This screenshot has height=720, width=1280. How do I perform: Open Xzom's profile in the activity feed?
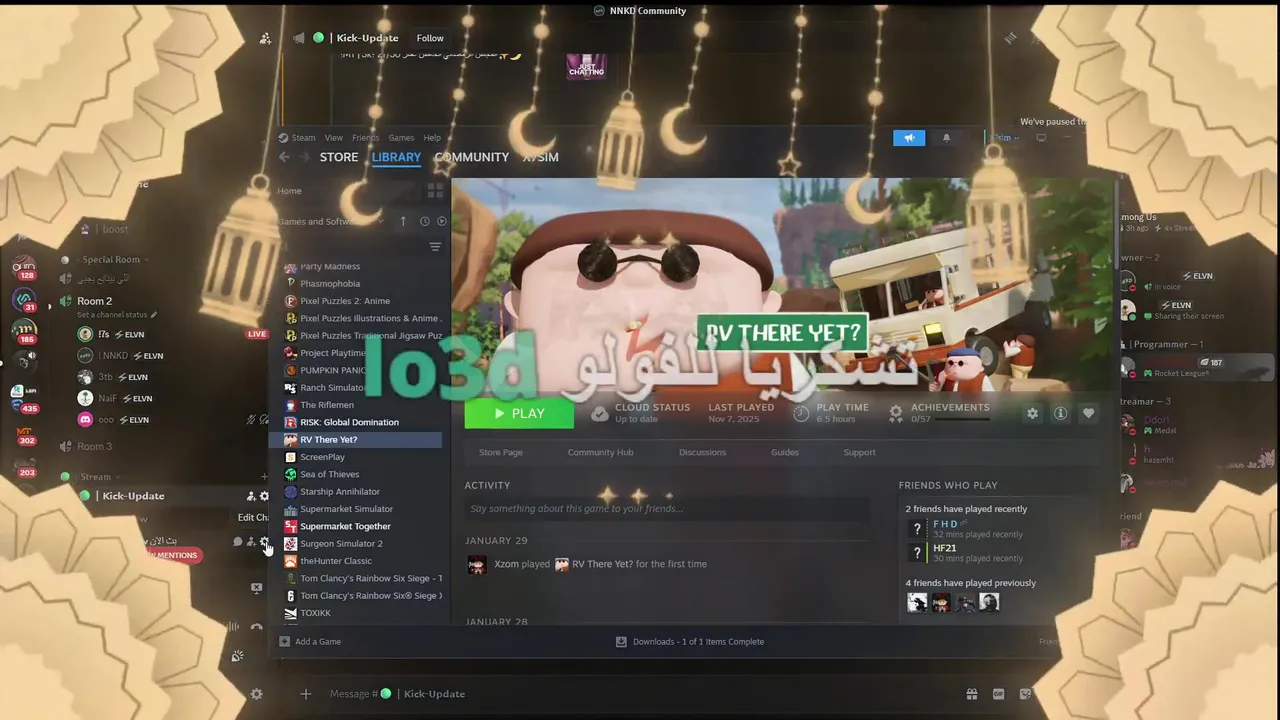tap(506, 564)
